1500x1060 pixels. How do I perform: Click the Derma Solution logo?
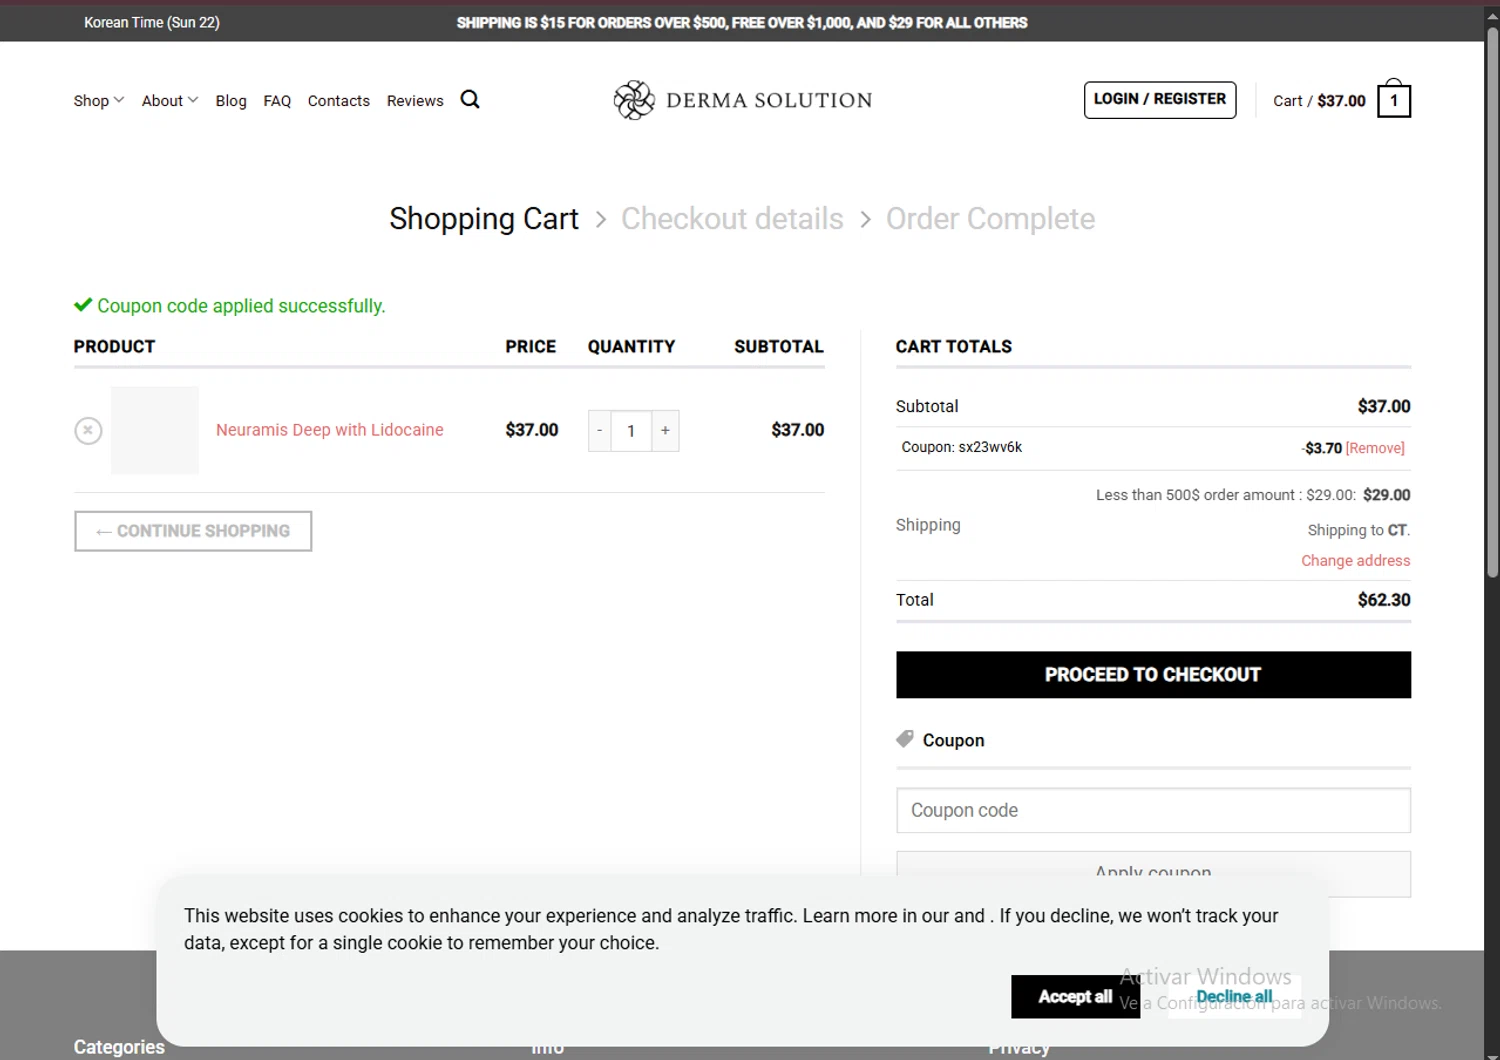tap(742, 100)
